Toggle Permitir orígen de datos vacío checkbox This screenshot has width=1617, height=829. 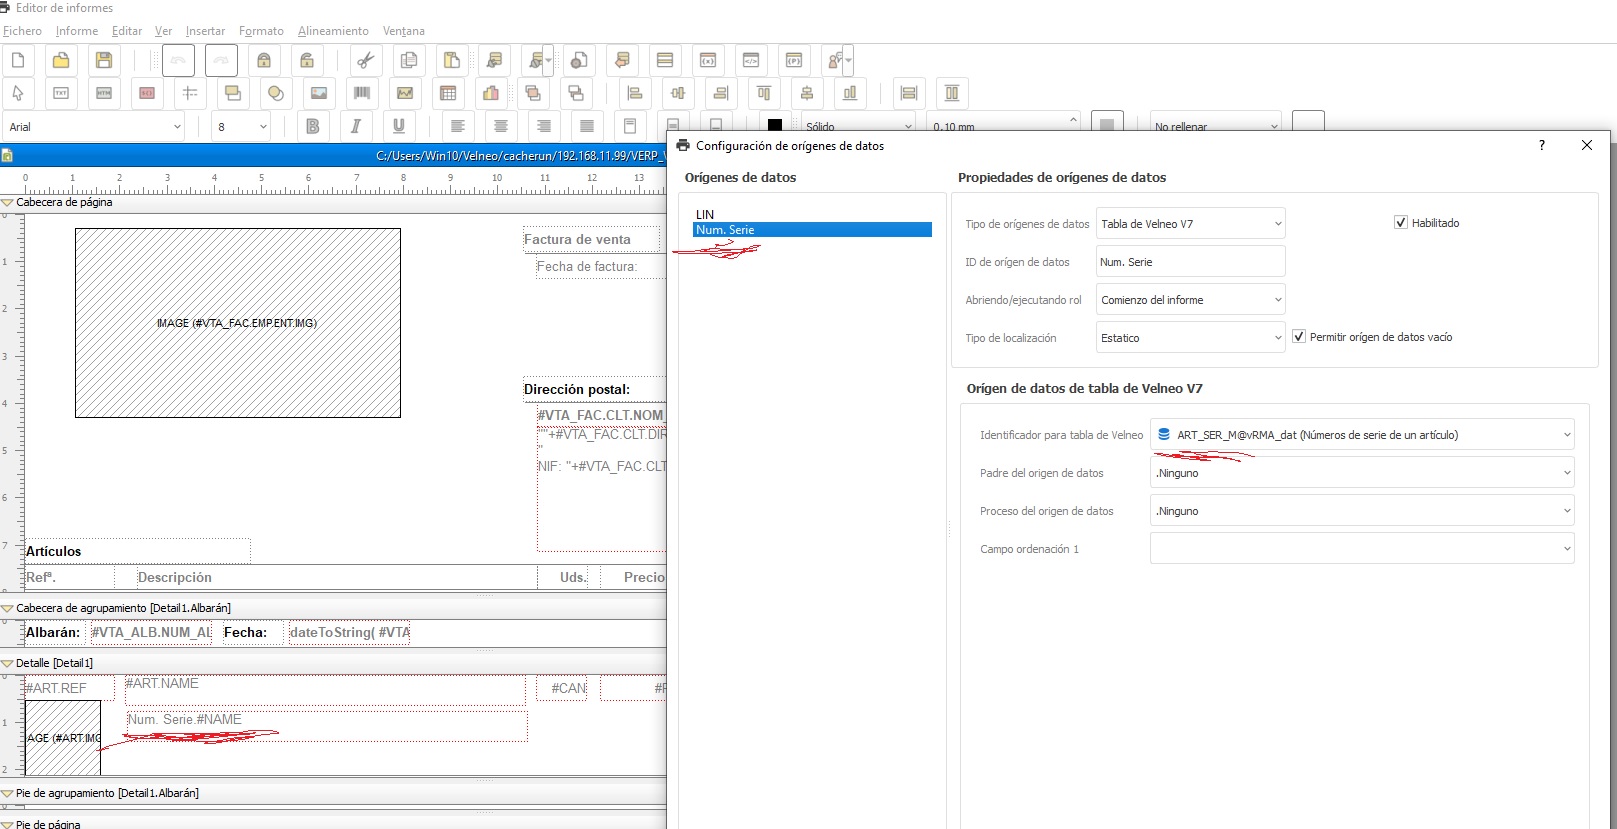coord(1299,337)
